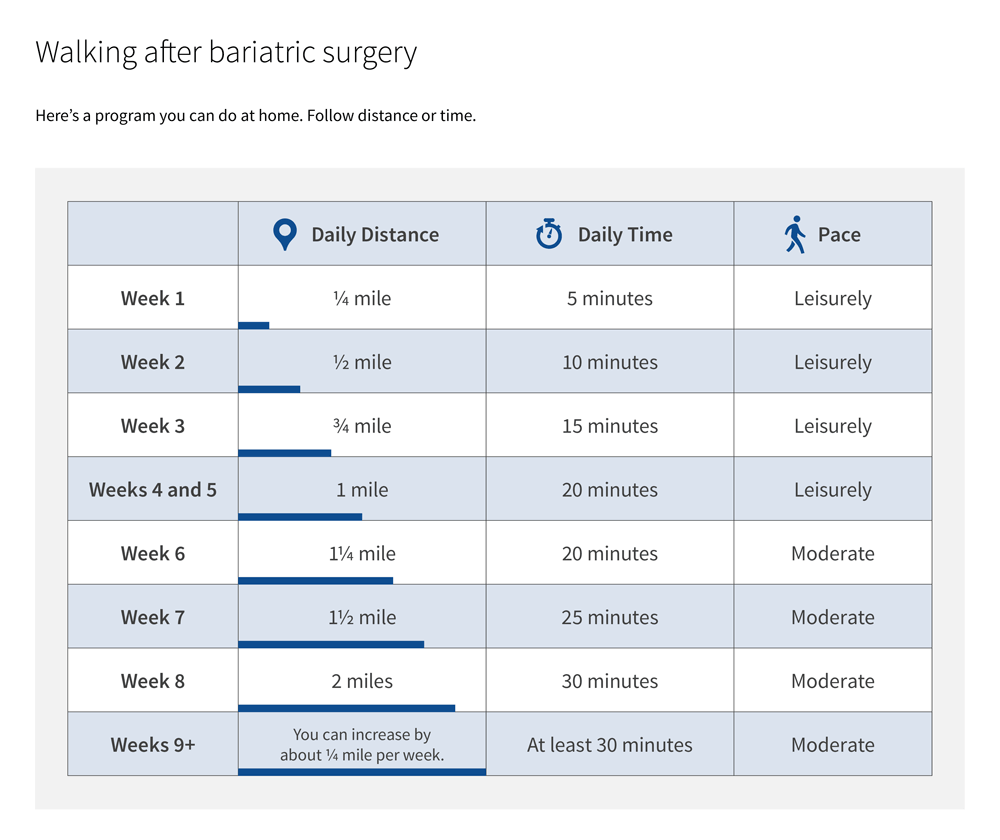Click the Week 2 Leisurely pace cell
1000x840 pixels.
coord(833,362)
